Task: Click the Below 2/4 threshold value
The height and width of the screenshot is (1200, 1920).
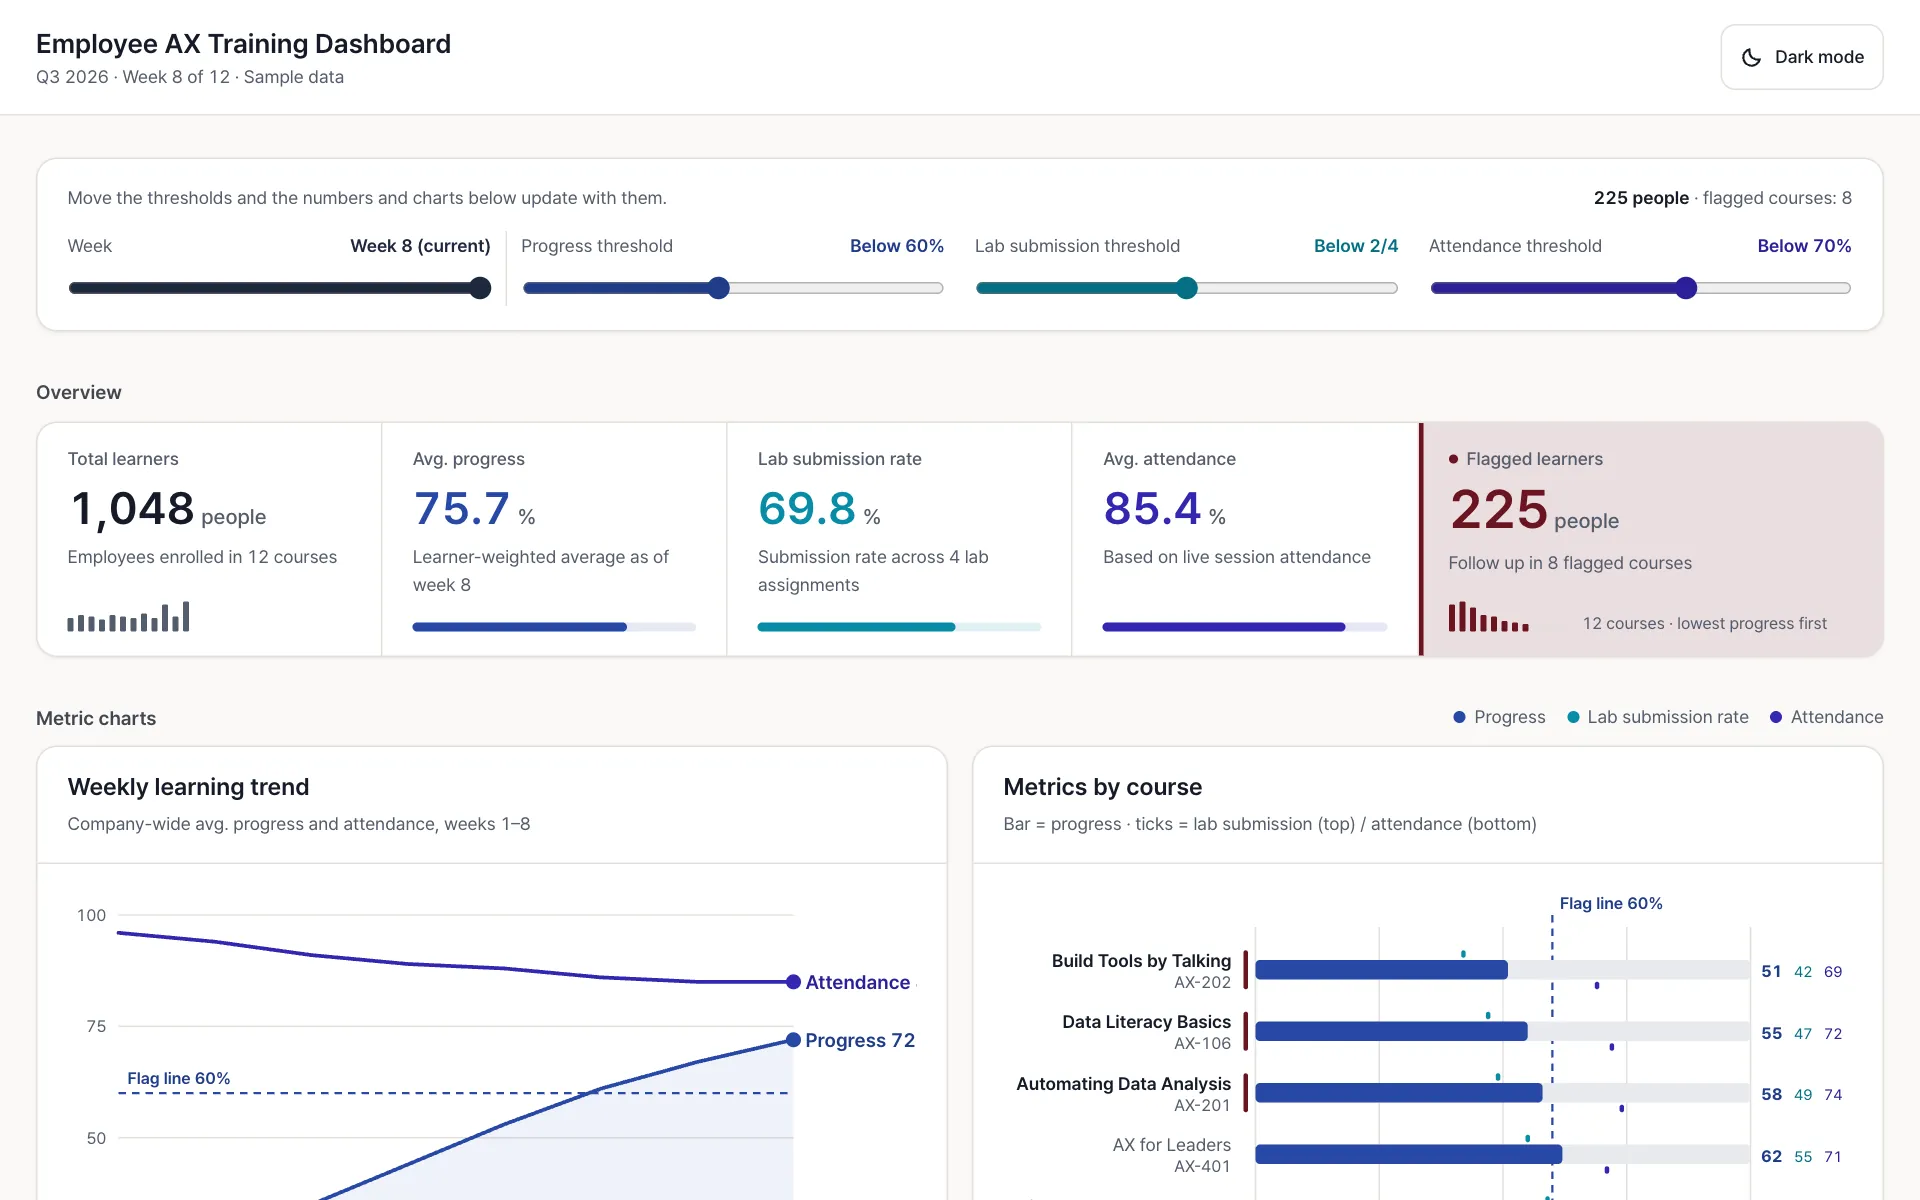Action: pos(1356,246)
